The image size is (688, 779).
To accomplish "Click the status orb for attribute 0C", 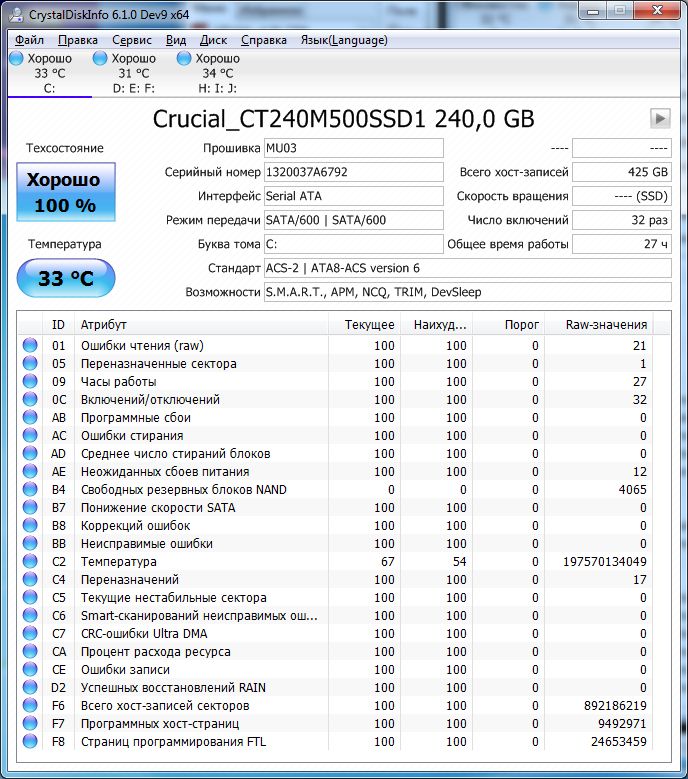I will click(30, 399).
